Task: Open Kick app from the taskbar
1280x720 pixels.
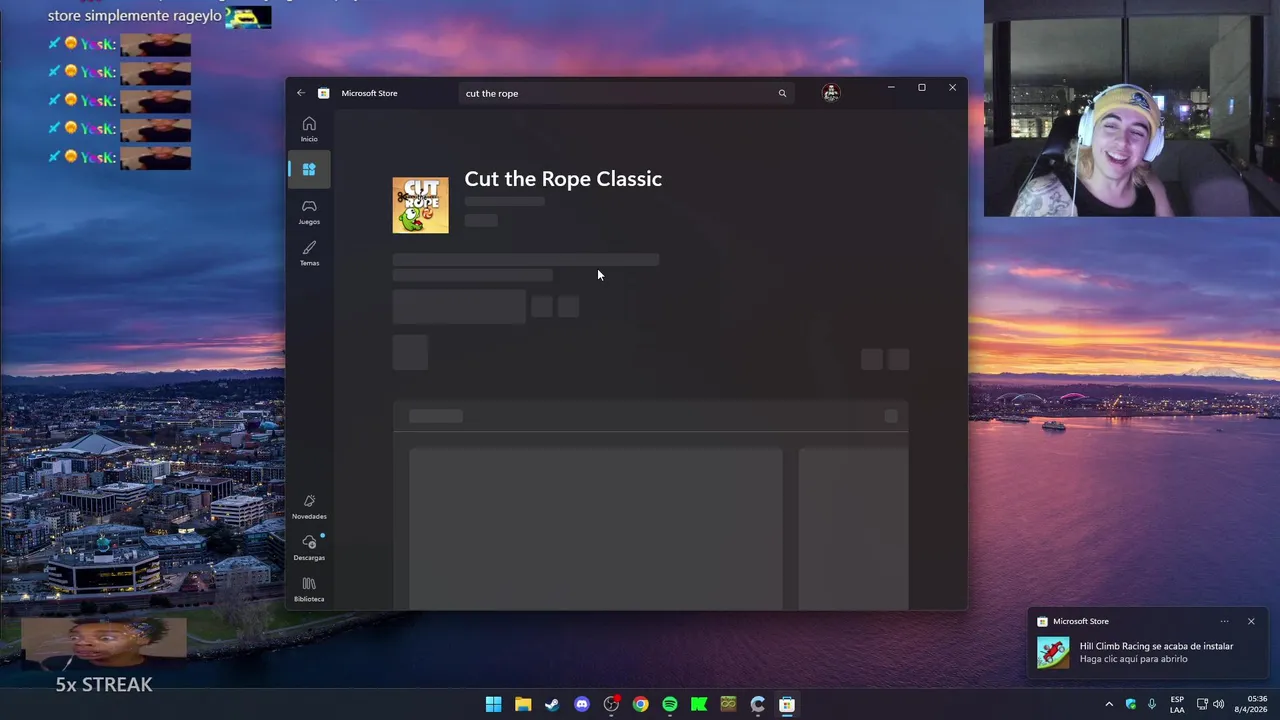Action: (699, 704)
